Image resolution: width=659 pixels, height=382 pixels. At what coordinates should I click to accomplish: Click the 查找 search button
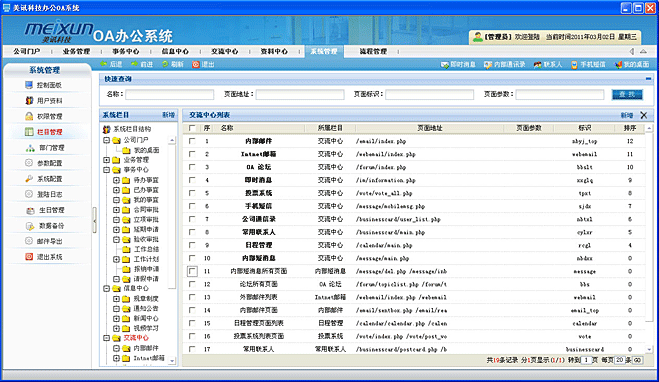point(627,95)
